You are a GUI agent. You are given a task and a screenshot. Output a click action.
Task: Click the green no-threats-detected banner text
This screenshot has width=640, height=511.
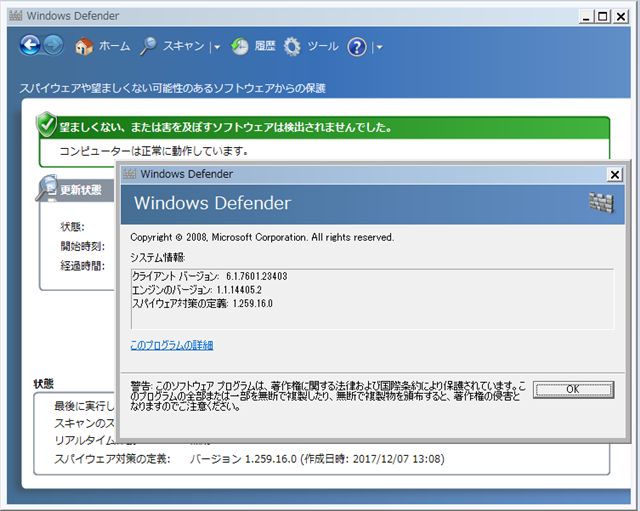[x=226, y=127]
